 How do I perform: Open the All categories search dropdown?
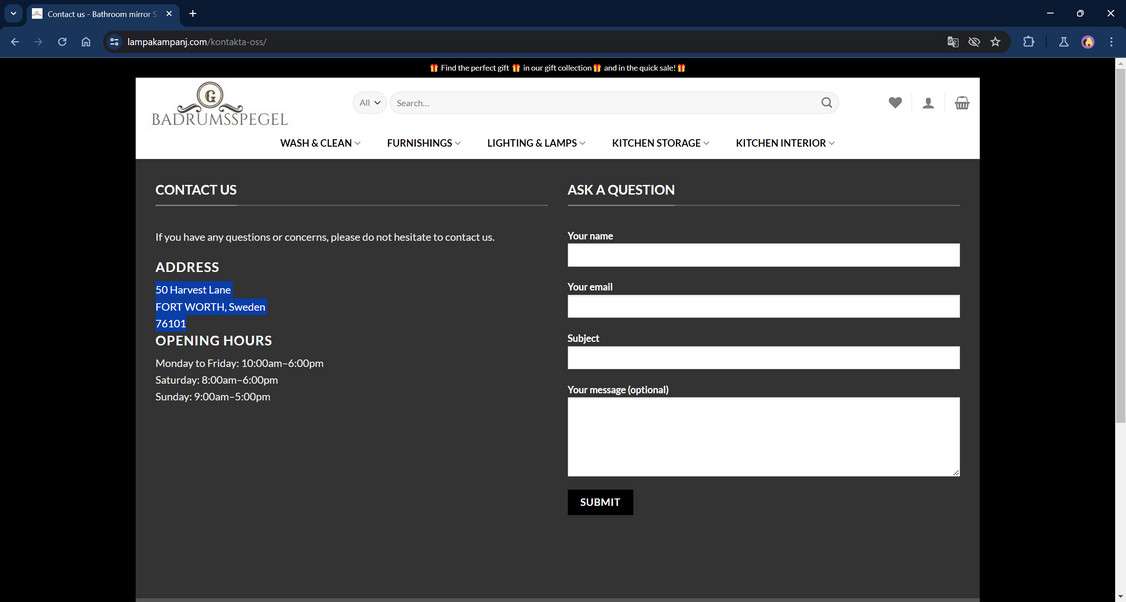[x=369, y=103]
